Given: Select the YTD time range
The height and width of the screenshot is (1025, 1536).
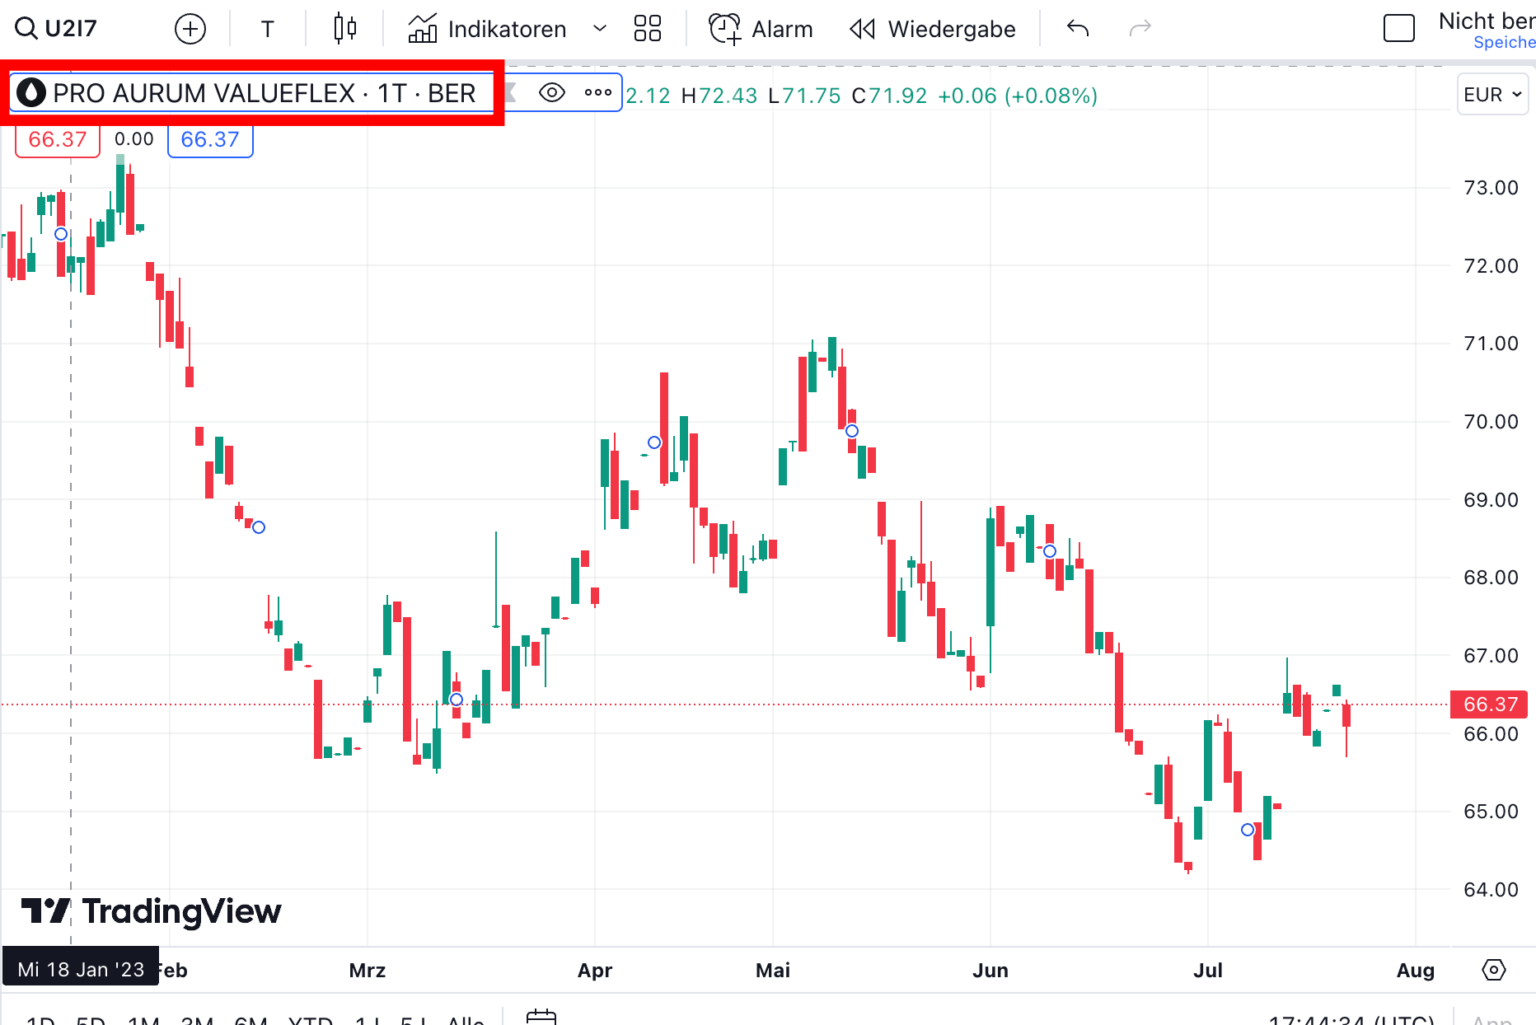Looking at the screenshot, I should (x=310, y=1019).
